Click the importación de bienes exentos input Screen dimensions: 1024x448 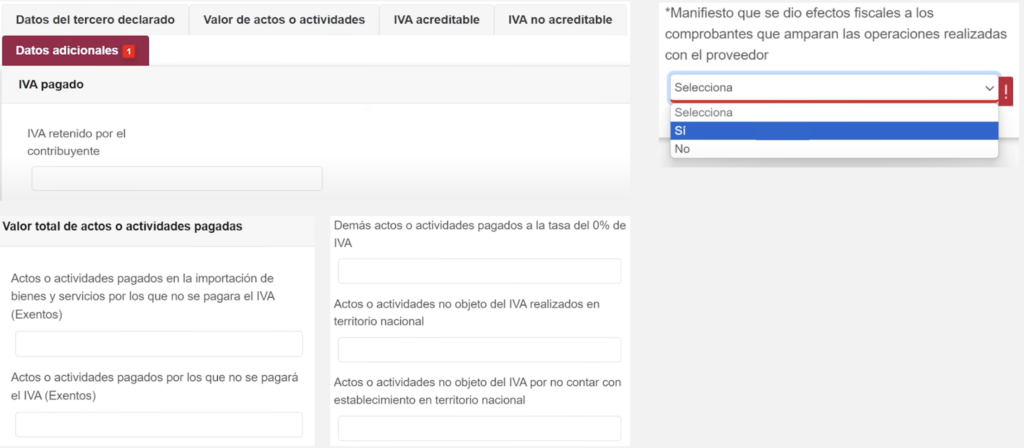click(x=158, y=344)
